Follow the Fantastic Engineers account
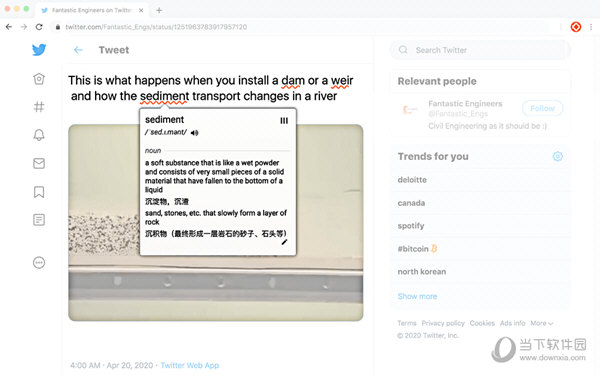 [x=542, y=108]
